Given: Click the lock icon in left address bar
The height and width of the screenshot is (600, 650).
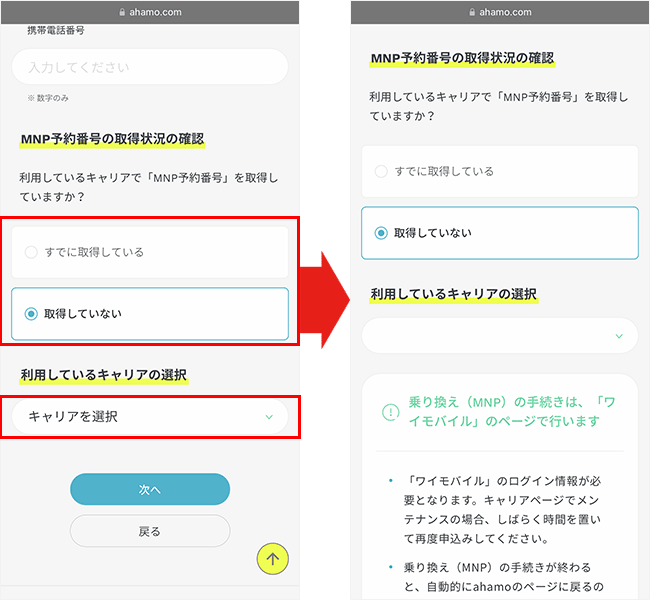Looking at the screenshot, I should pos(122,12).
